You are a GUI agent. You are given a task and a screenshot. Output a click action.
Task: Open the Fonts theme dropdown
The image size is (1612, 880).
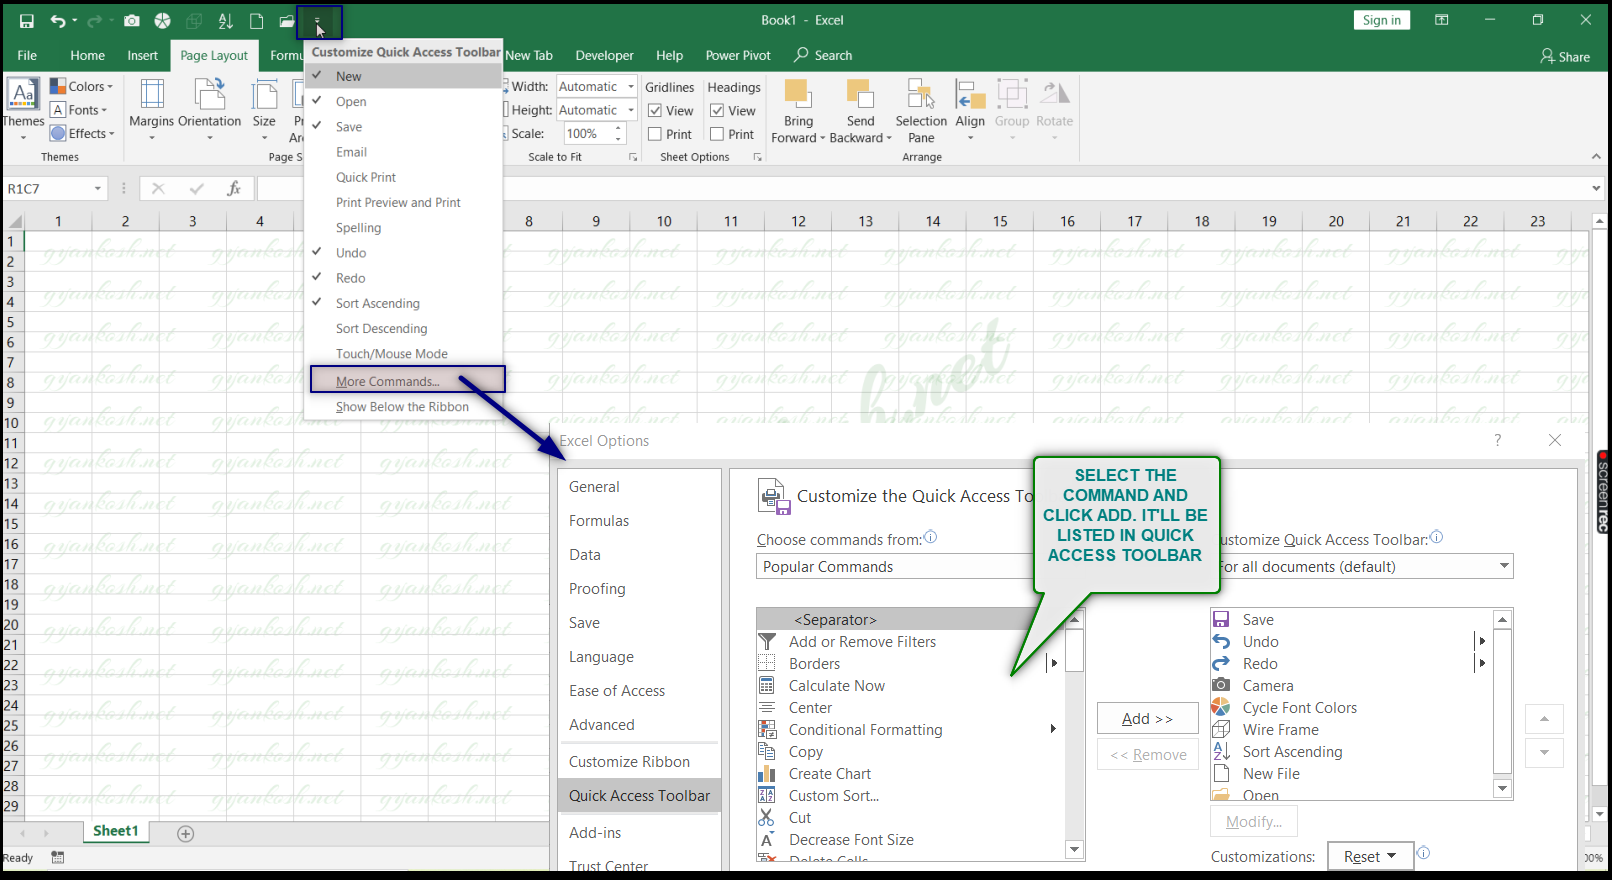coord(79,110)
